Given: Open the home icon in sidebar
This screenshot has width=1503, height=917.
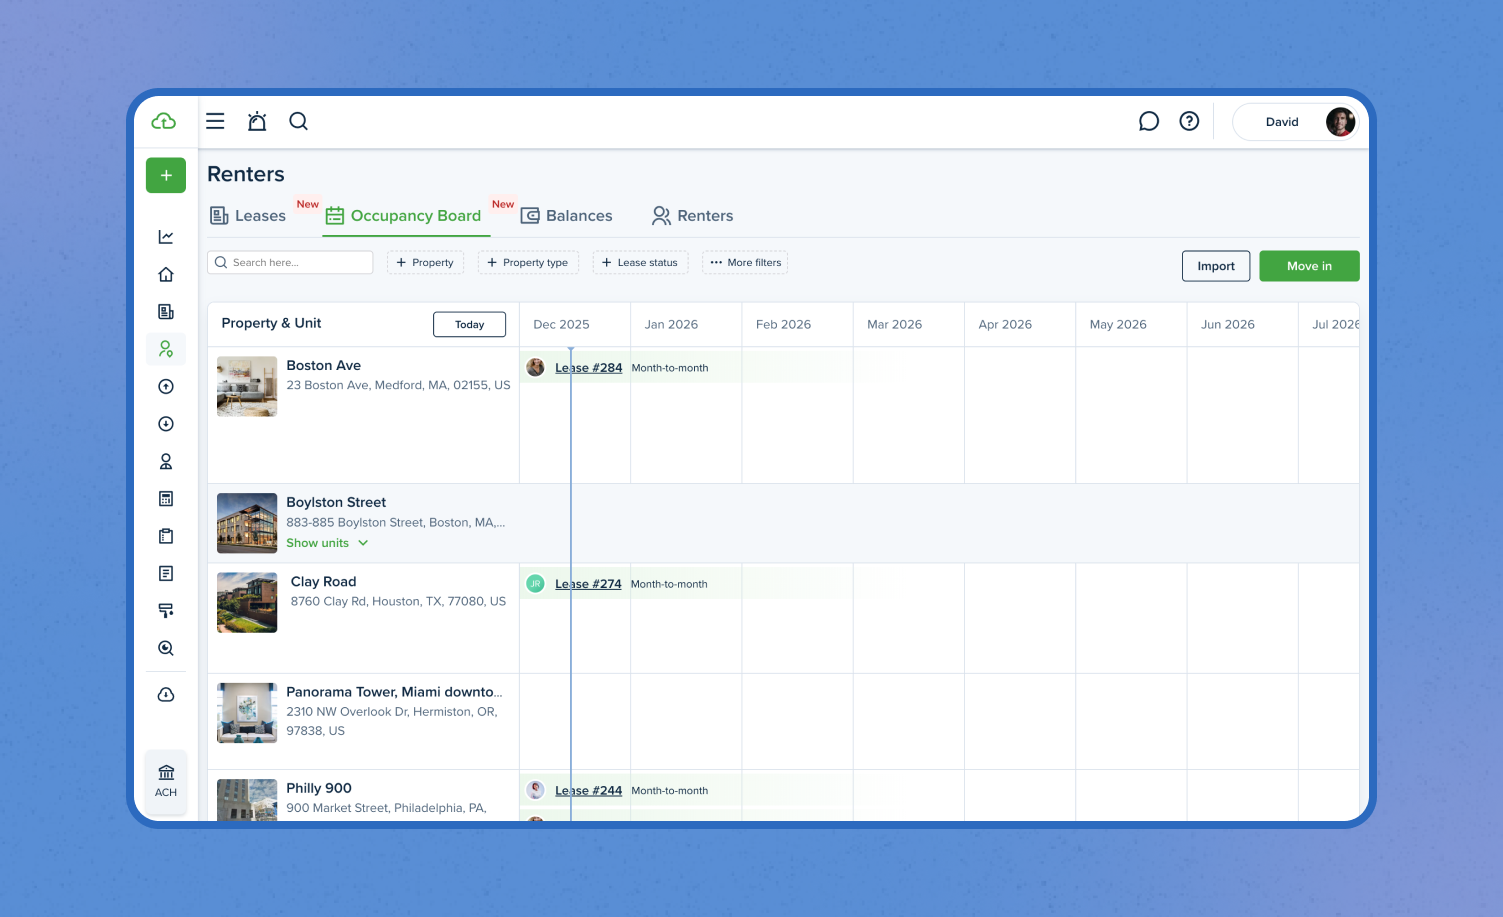Looking at the screenshot, I should click(166, 274).
